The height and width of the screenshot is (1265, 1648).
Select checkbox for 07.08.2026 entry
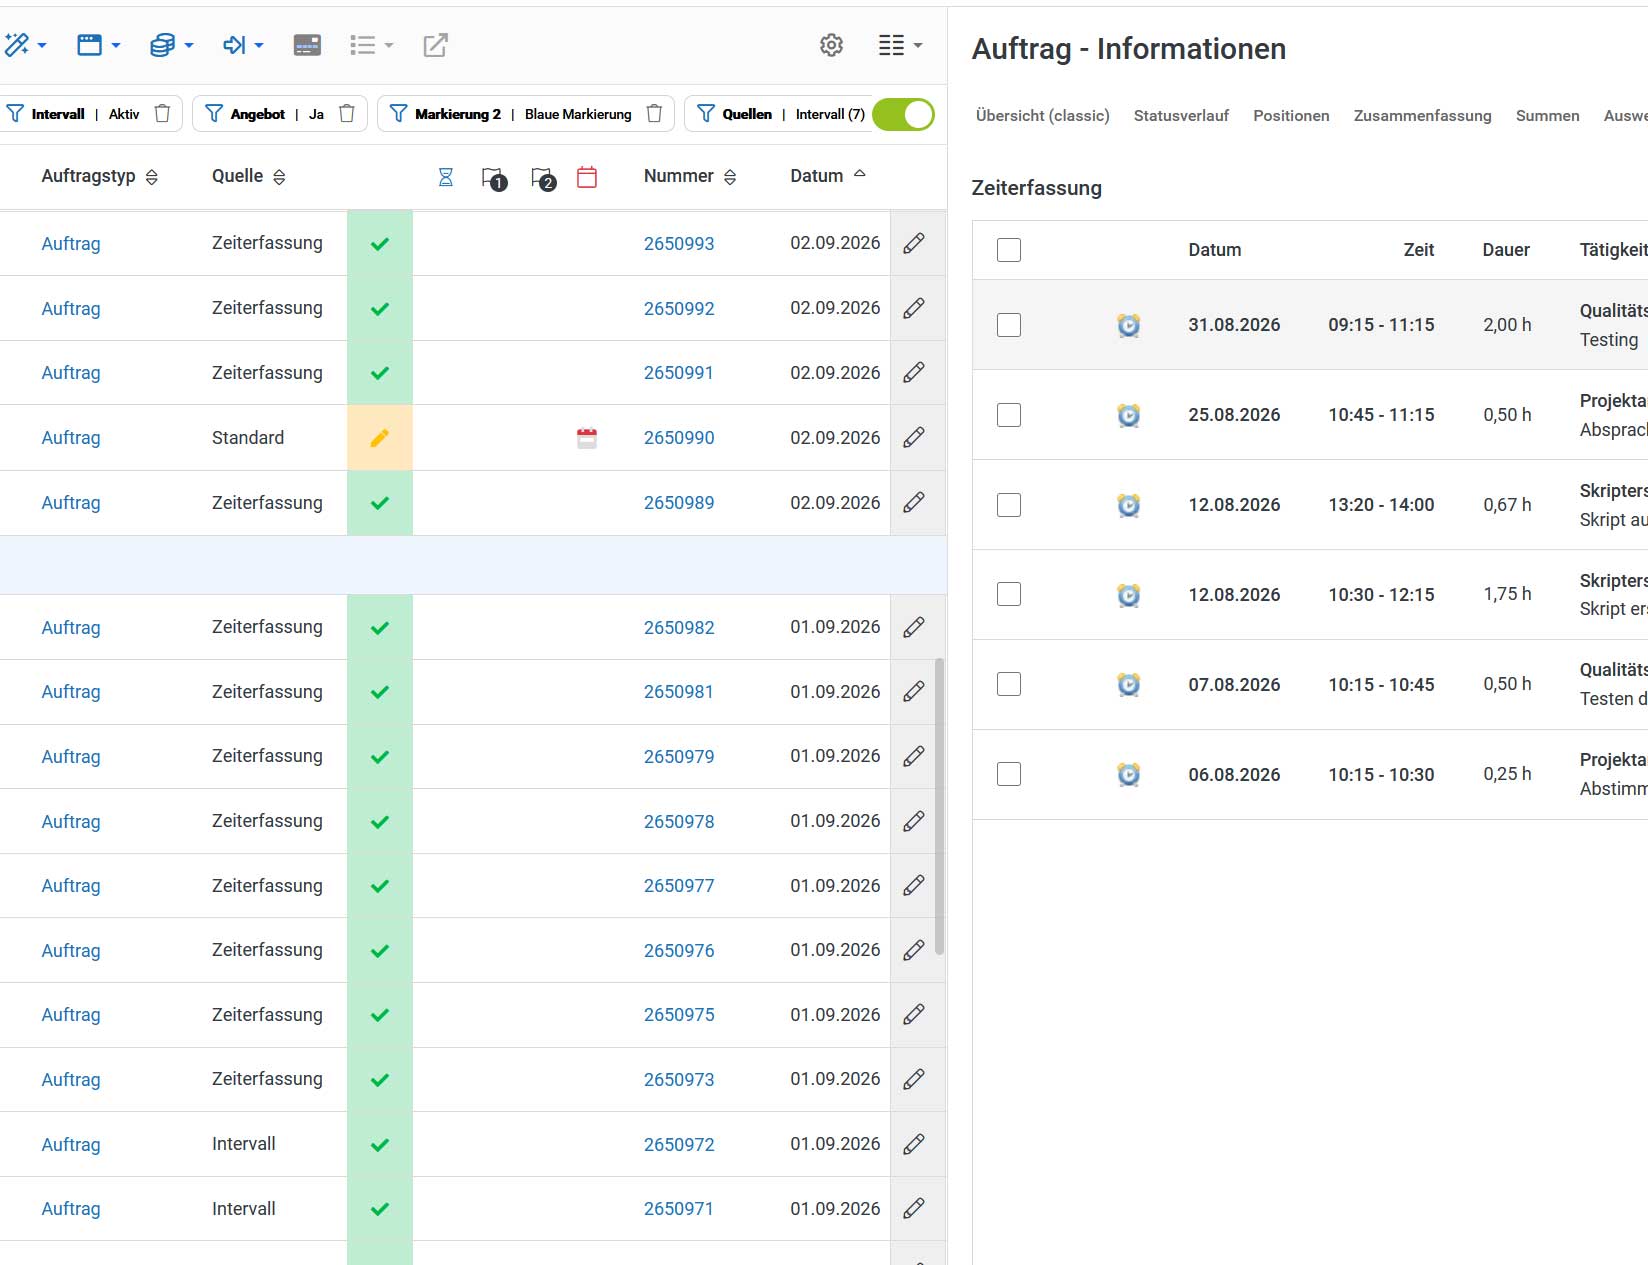point(1009,684)
